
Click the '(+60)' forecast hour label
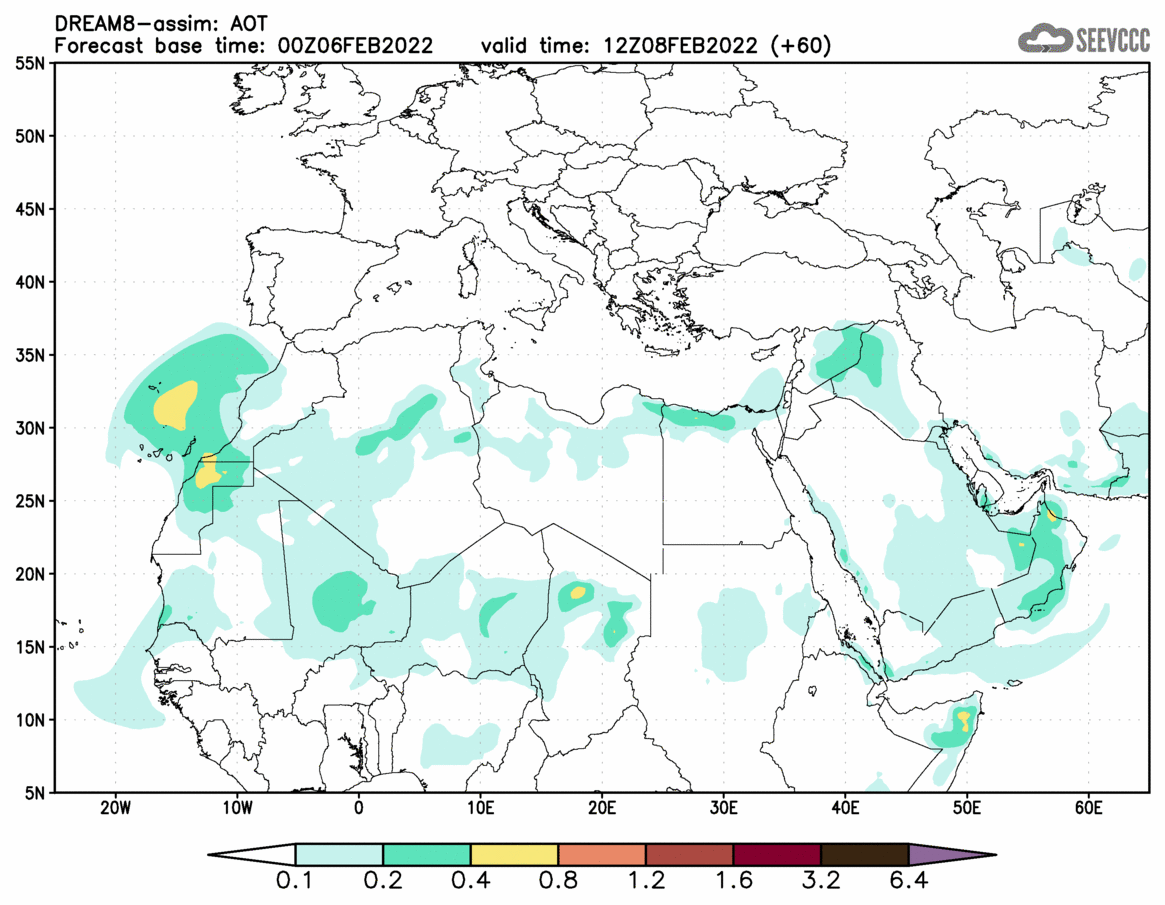[801, 46]
